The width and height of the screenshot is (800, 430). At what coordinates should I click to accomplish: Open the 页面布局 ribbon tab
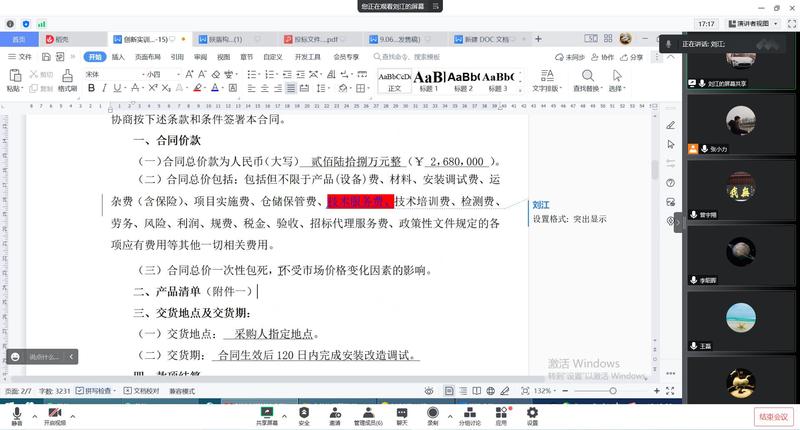point(147,57)
